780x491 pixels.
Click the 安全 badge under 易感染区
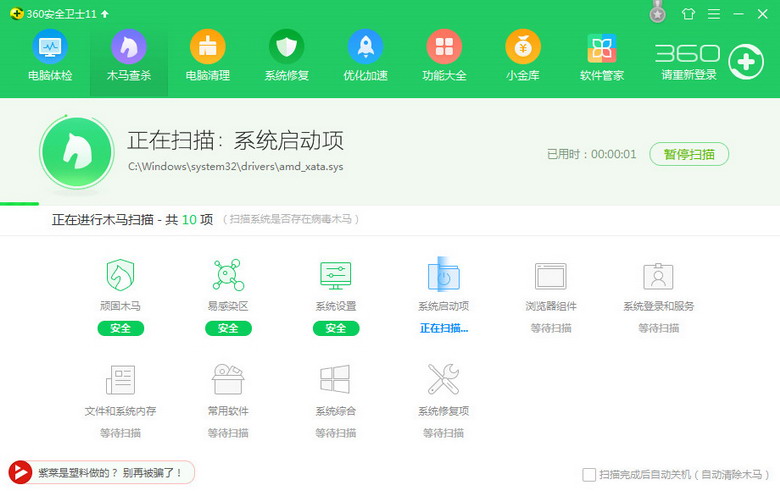228,328
